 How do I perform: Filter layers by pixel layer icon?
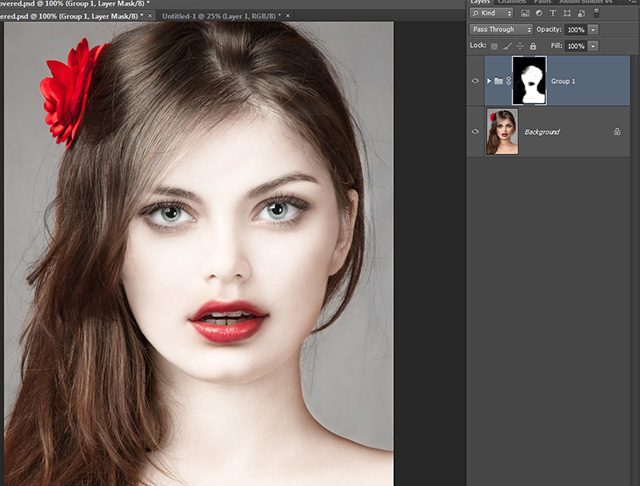point(525,14)
